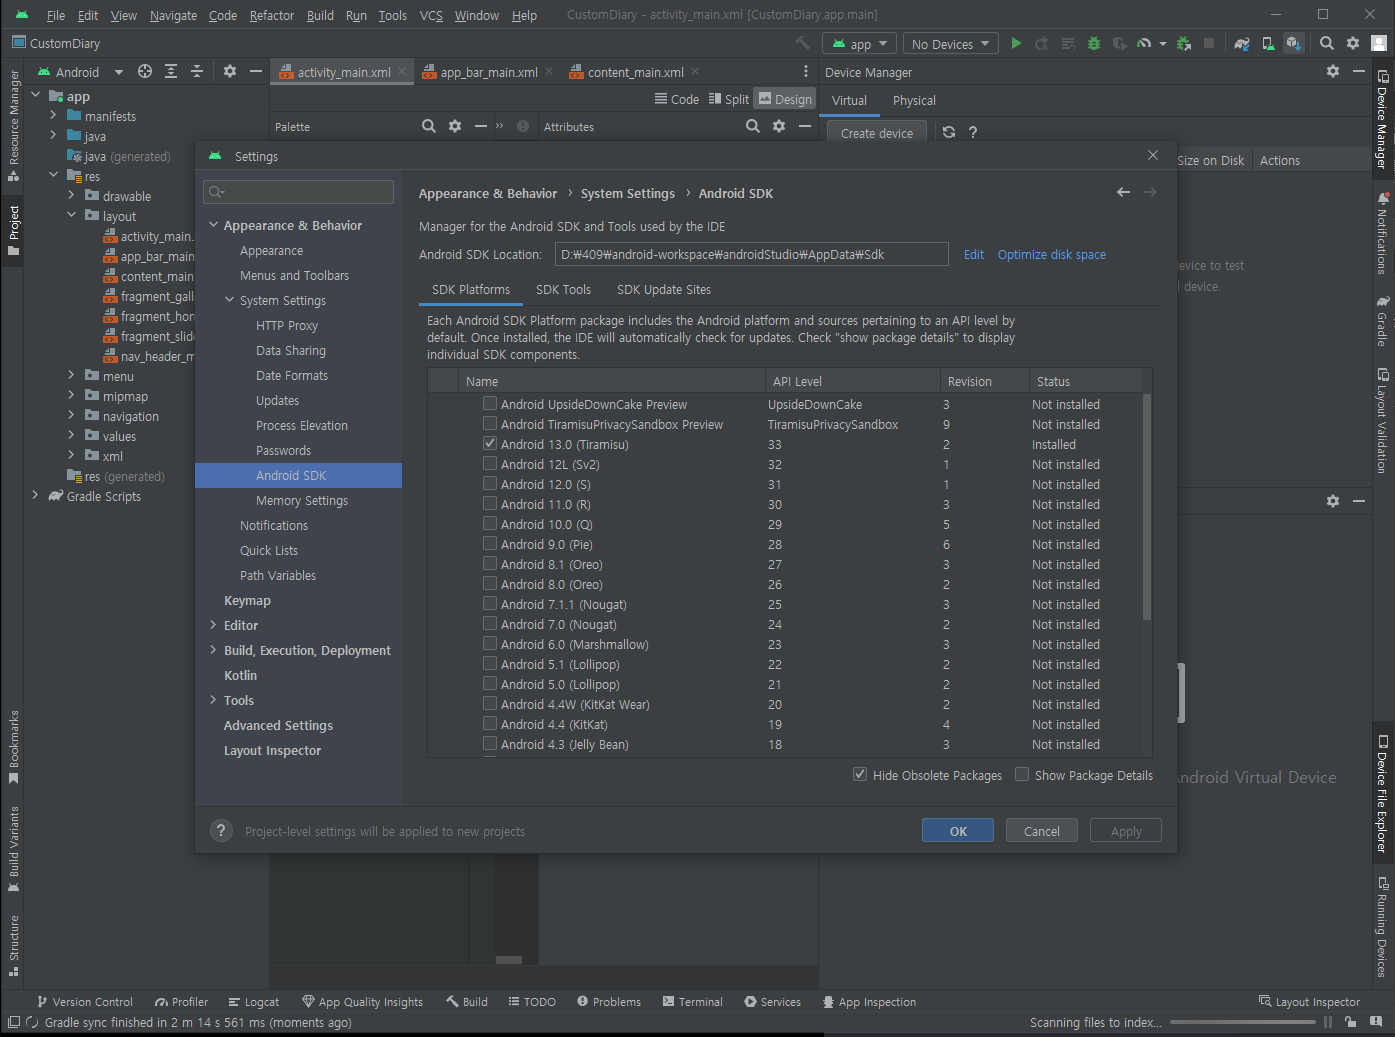Open the app run configuration dropdown
Image resolution: width=1395 pixels, height=1037 pixels.
860,44
